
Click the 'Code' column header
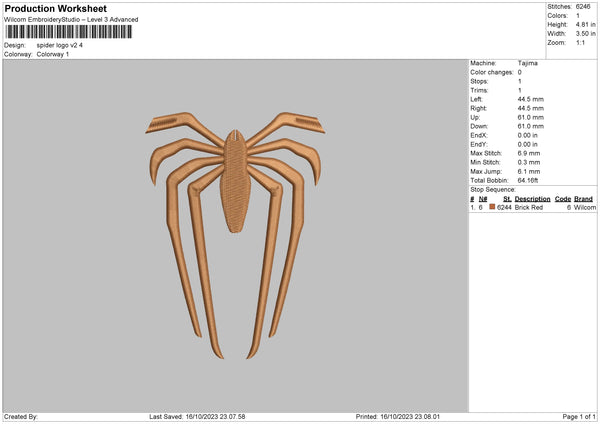563,199
